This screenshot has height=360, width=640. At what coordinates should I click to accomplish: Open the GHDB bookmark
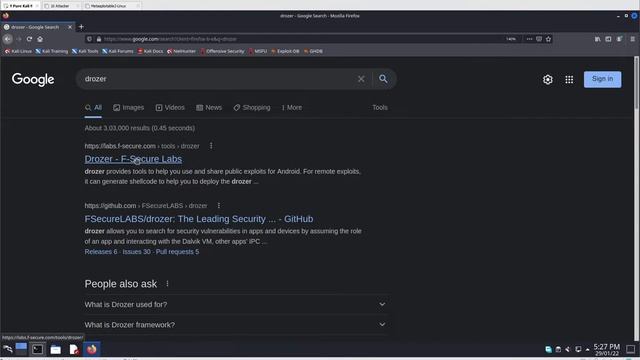313,51
